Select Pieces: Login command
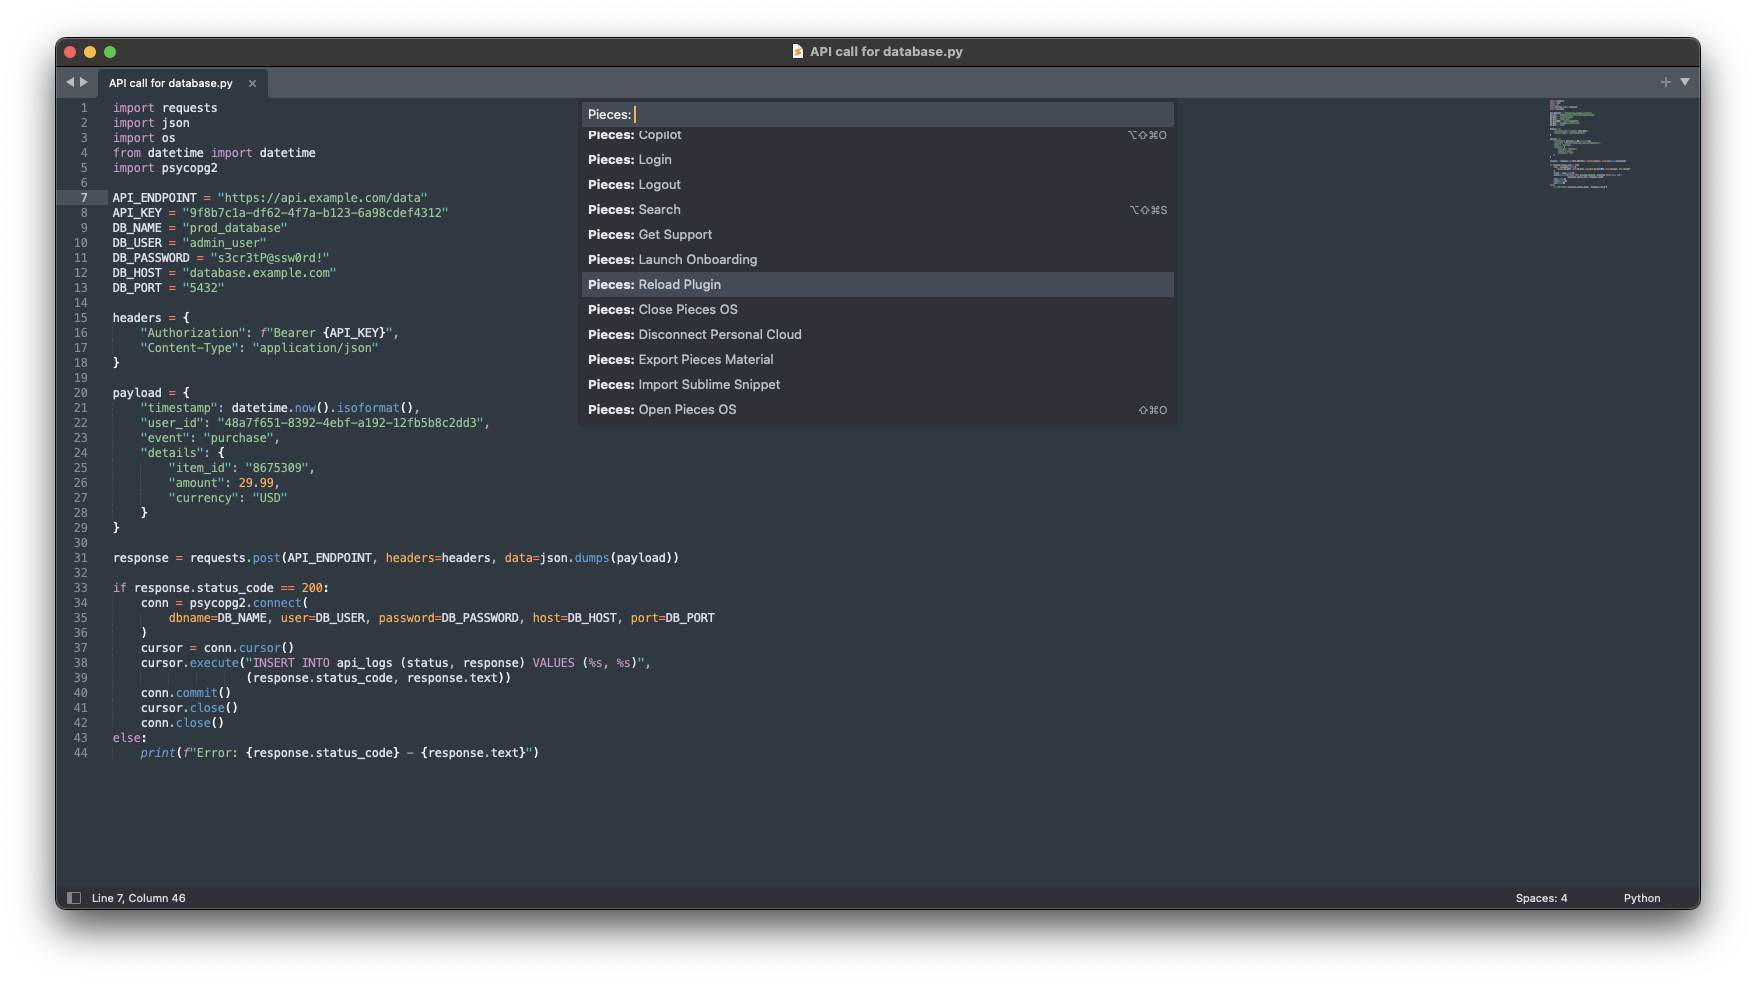 (x=878, y=160)
